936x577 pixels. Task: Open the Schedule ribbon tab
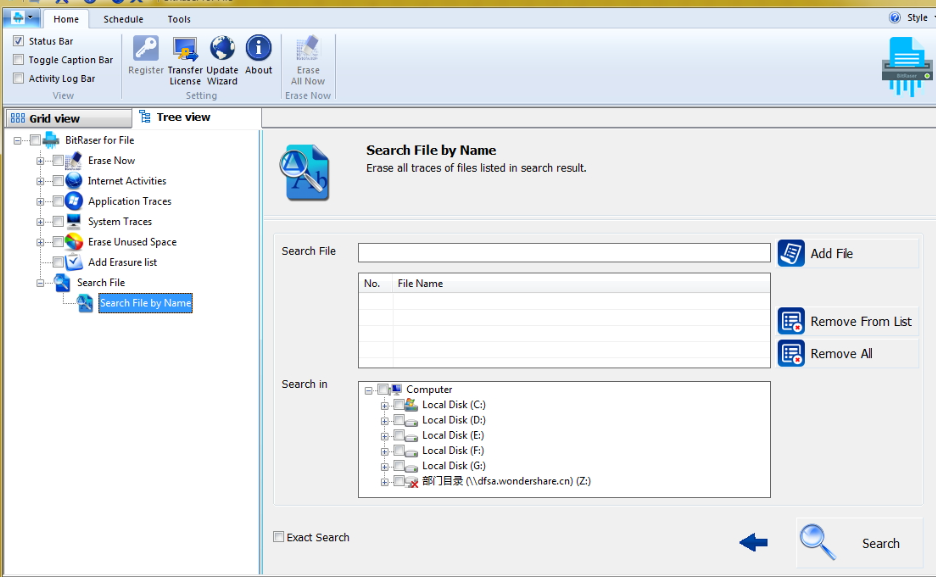[123, 19]
